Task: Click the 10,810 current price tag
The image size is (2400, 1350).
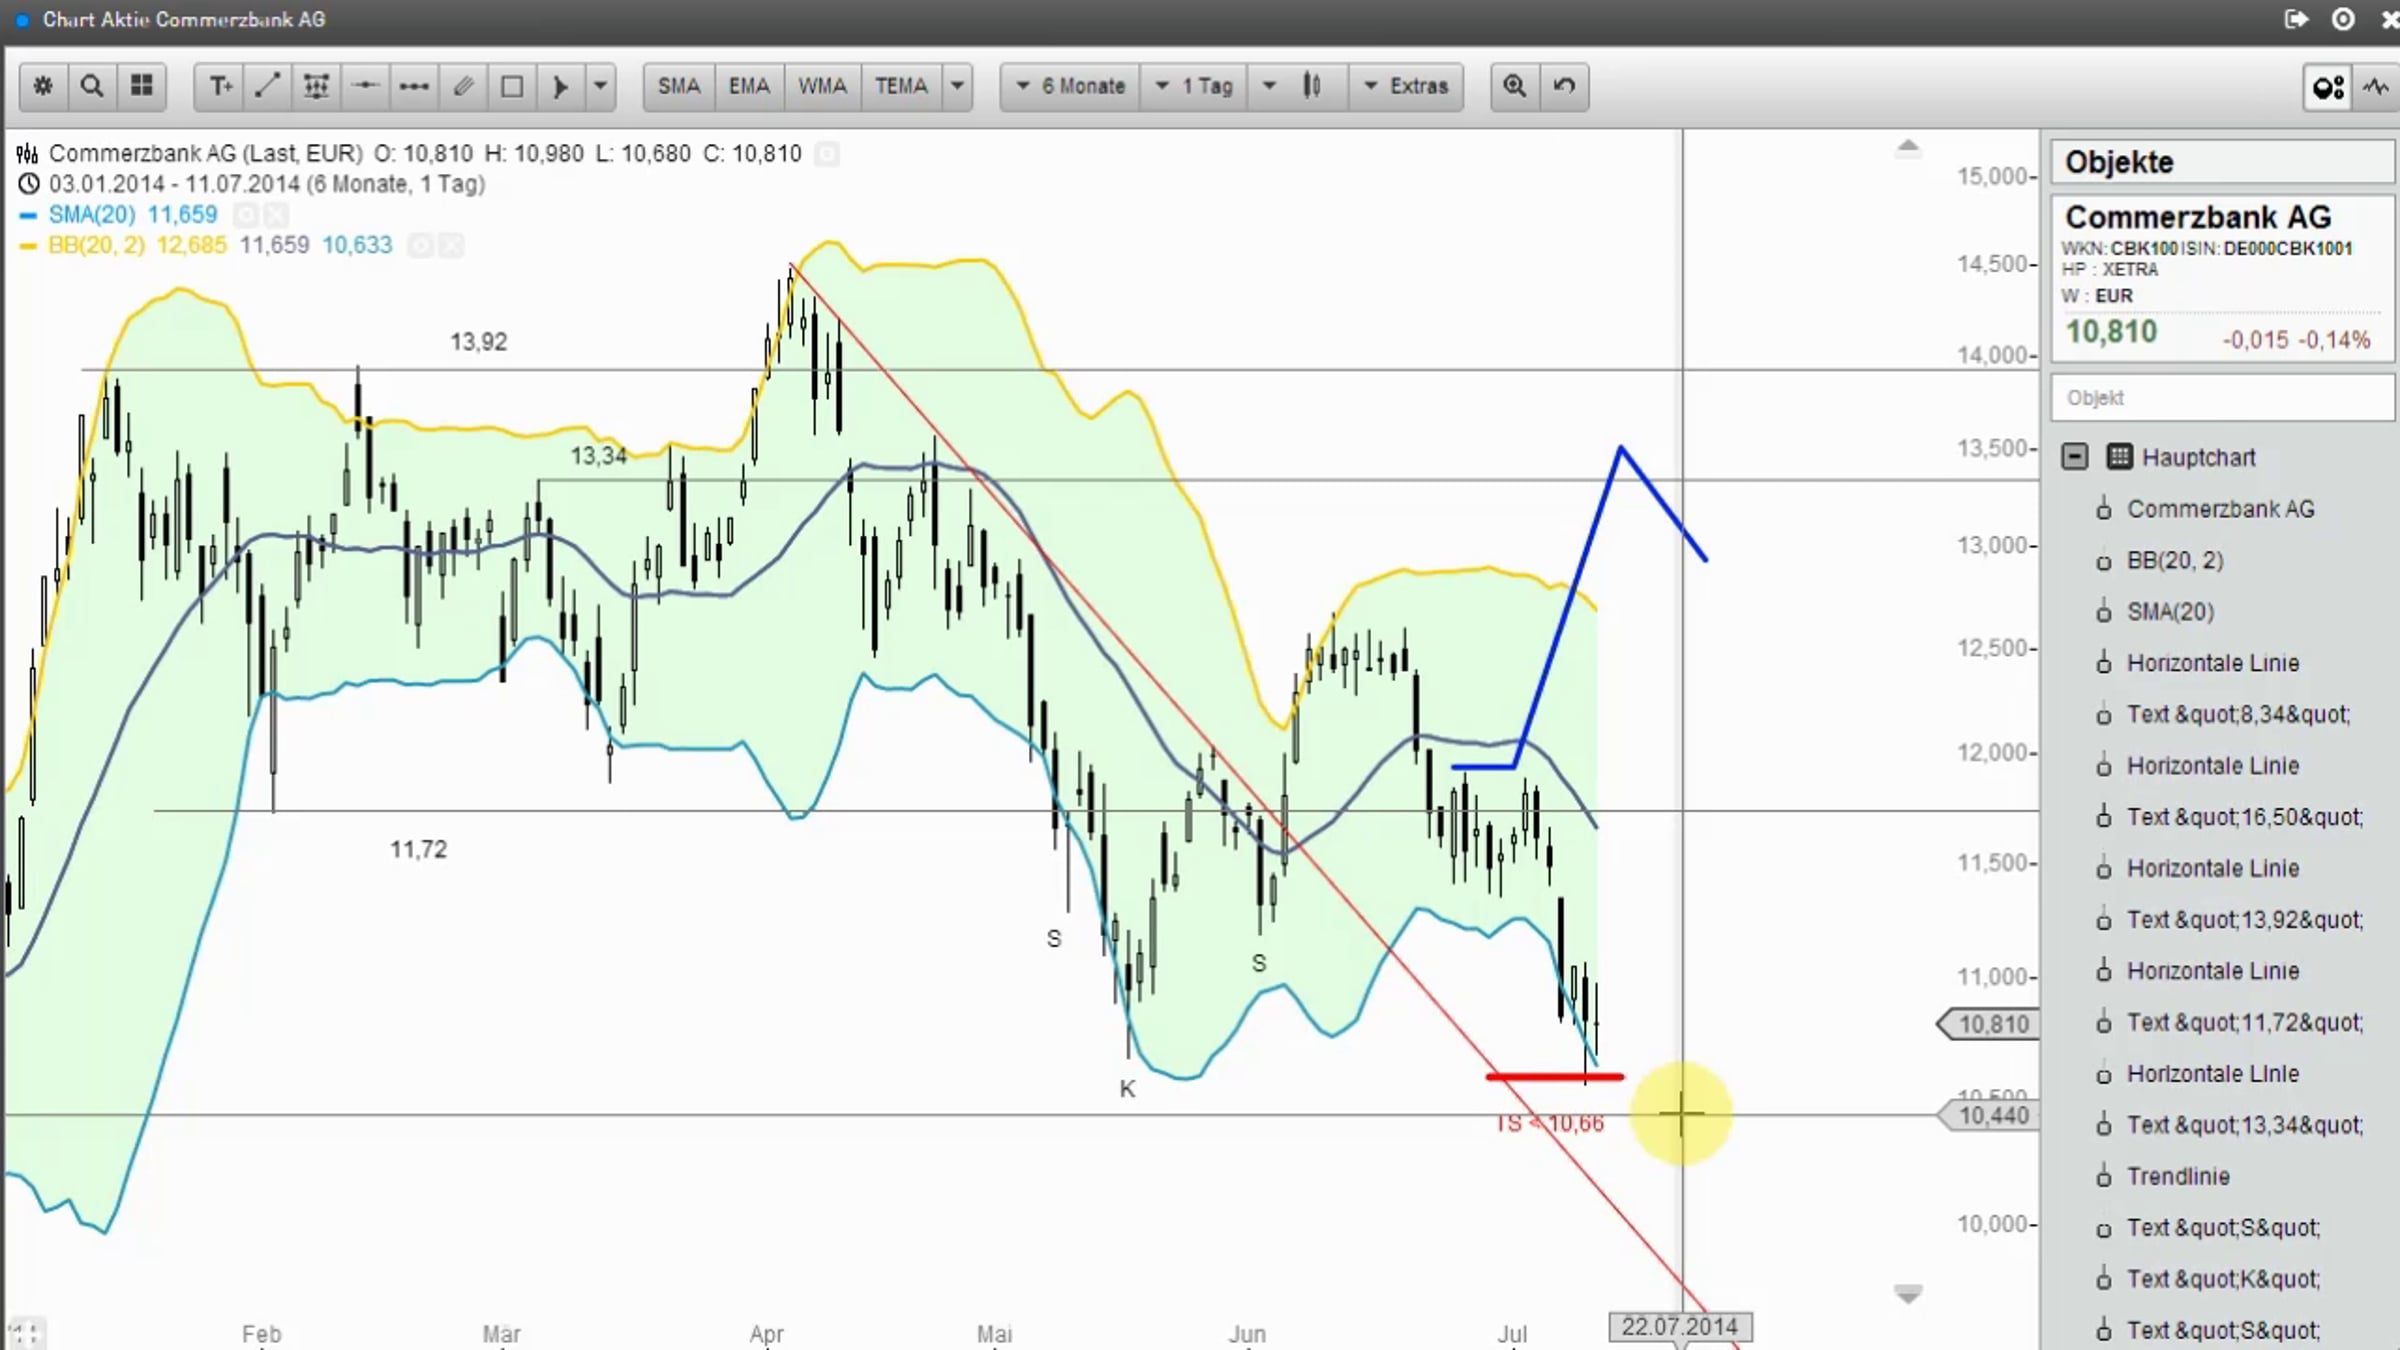Action: [x=1988, y=1024]
